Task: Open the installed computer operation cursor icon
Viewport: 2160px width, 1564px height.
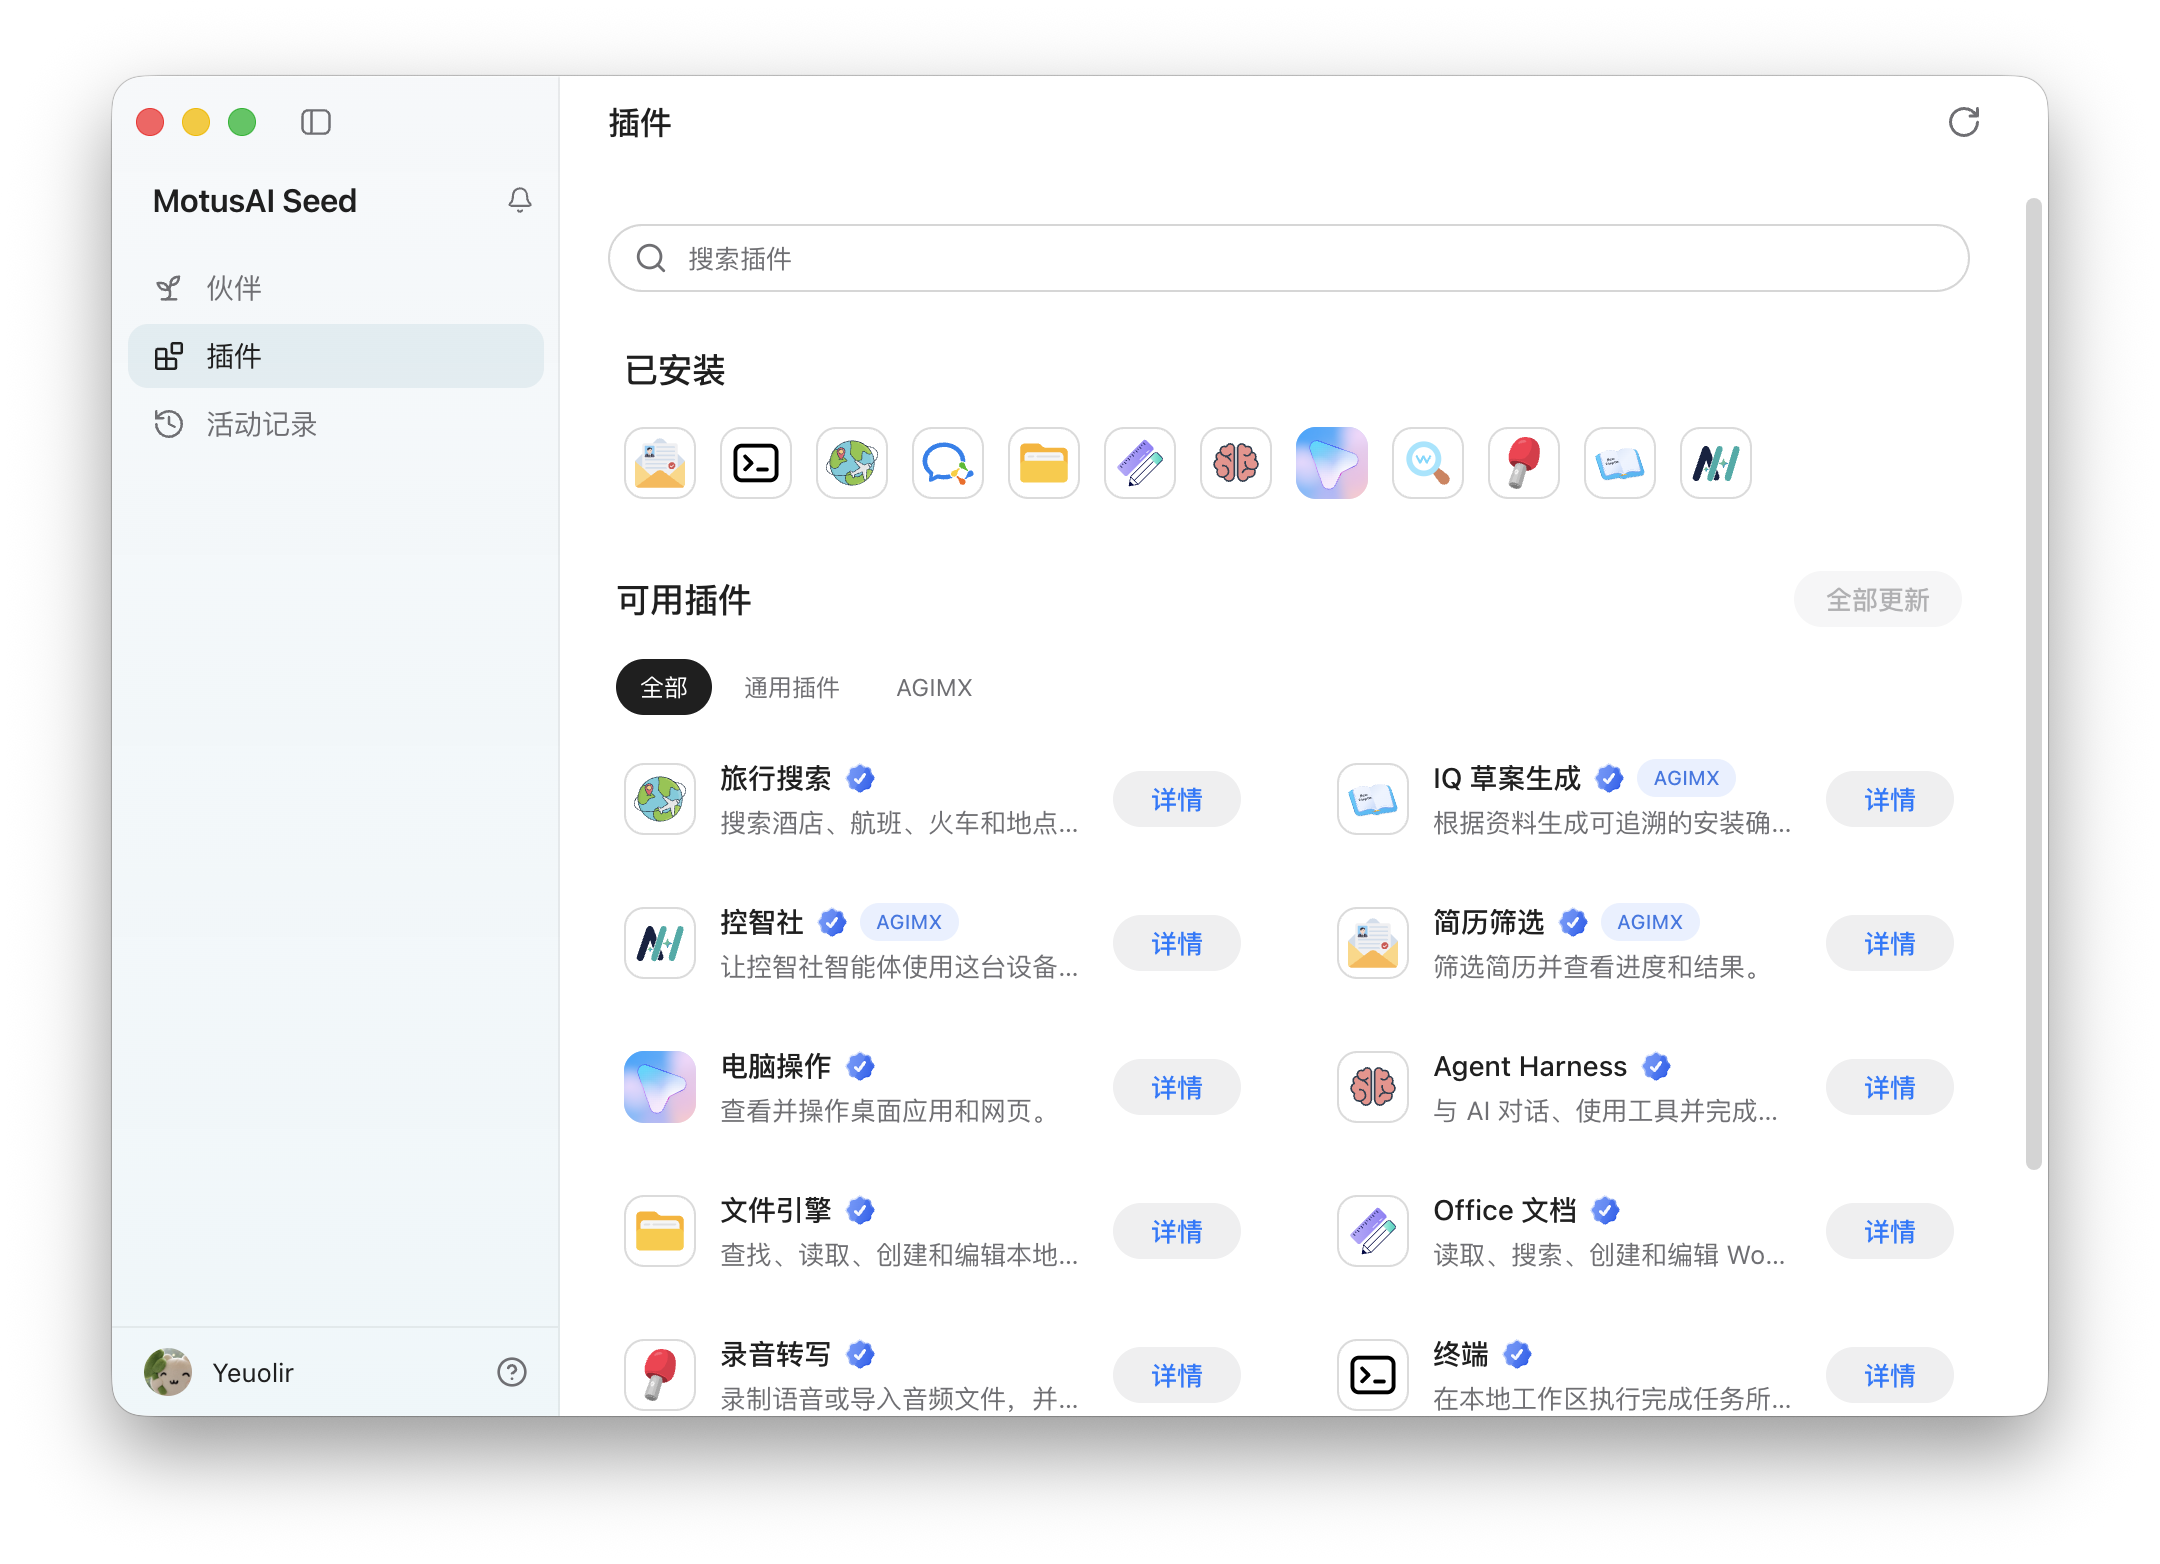Action: point(1332,463)
